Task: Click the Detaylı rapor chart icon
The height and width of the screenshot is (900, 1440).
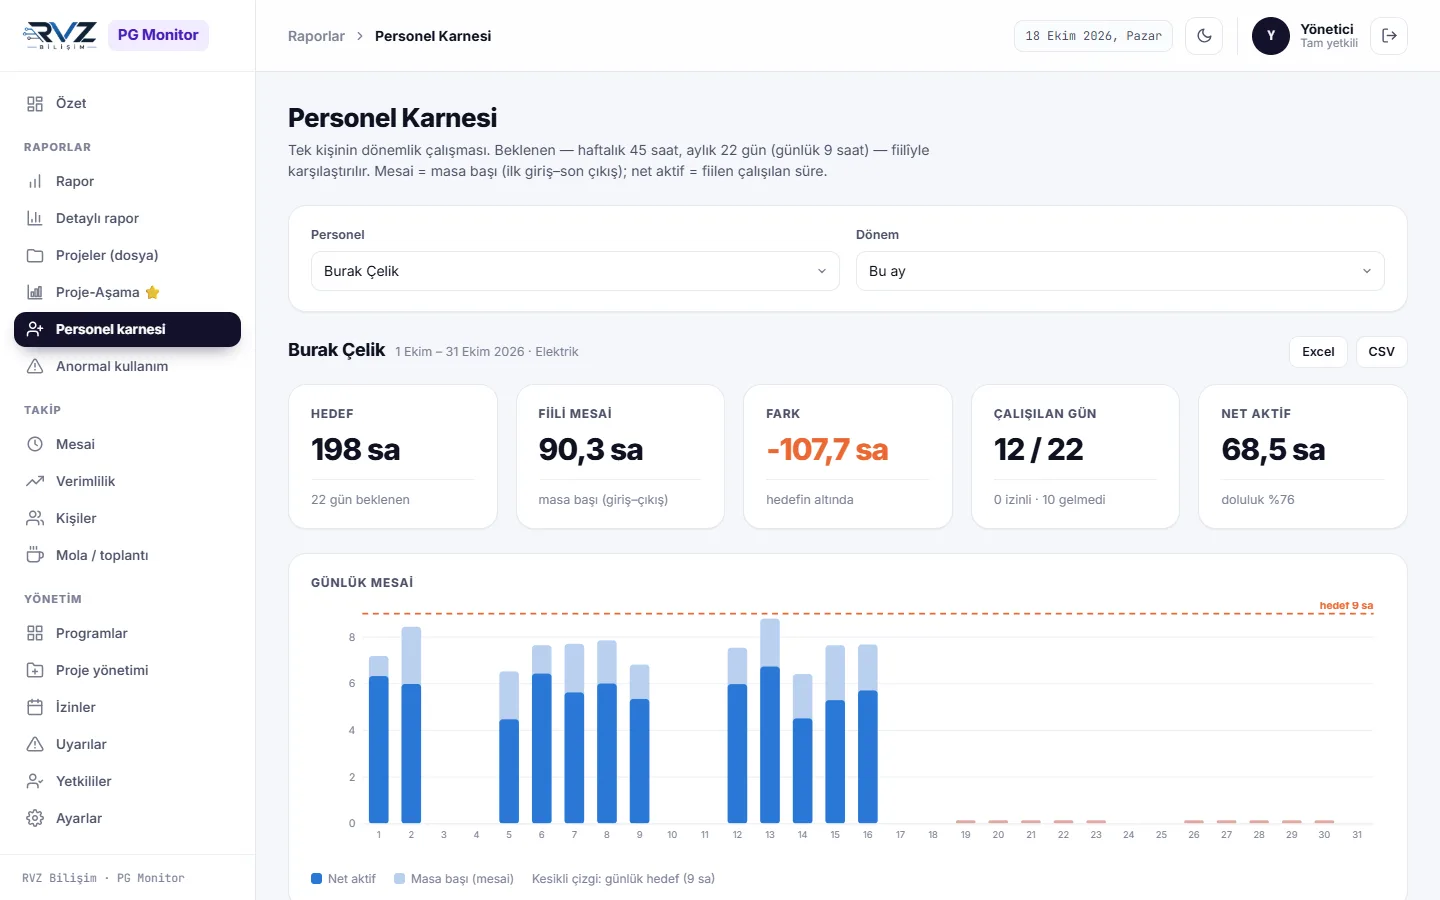Action: [35, 219]
